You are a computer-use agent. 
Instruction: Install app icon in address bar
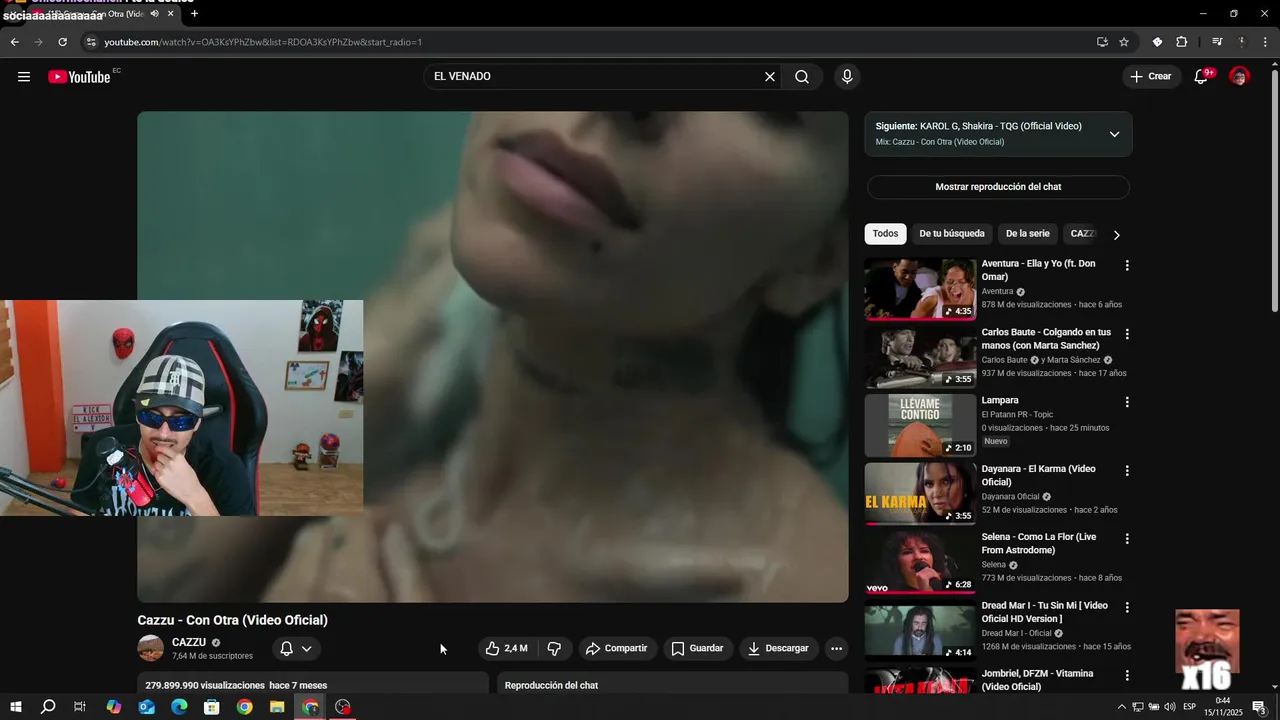coord(1102,42)
